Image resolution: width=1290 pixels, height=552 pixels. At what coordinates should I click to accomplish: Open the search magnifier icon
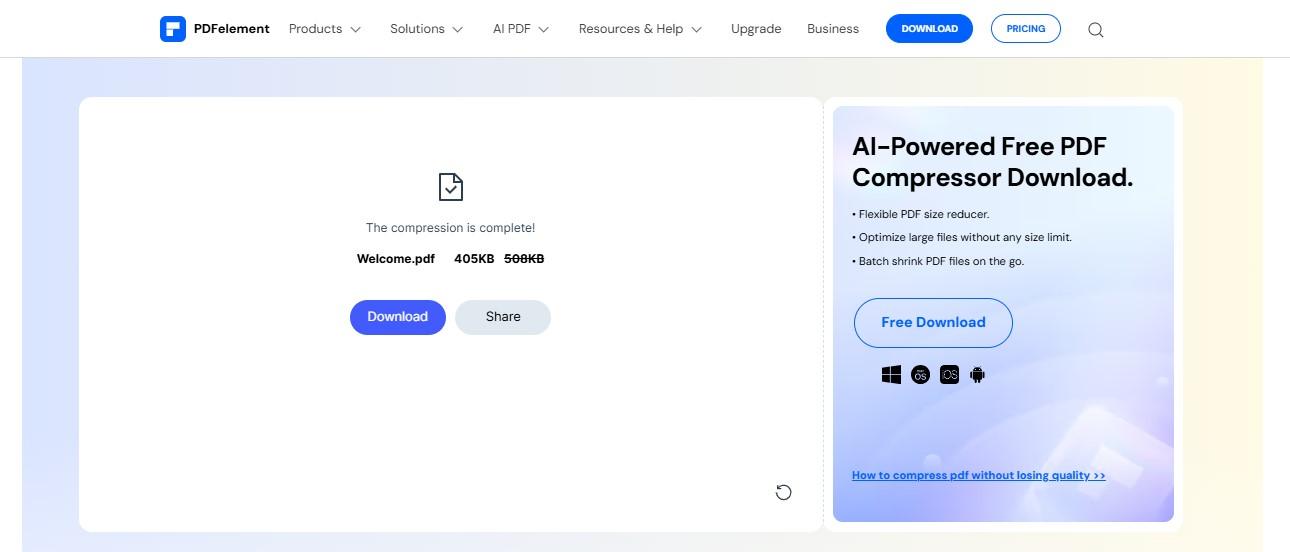coord(1095,30)
